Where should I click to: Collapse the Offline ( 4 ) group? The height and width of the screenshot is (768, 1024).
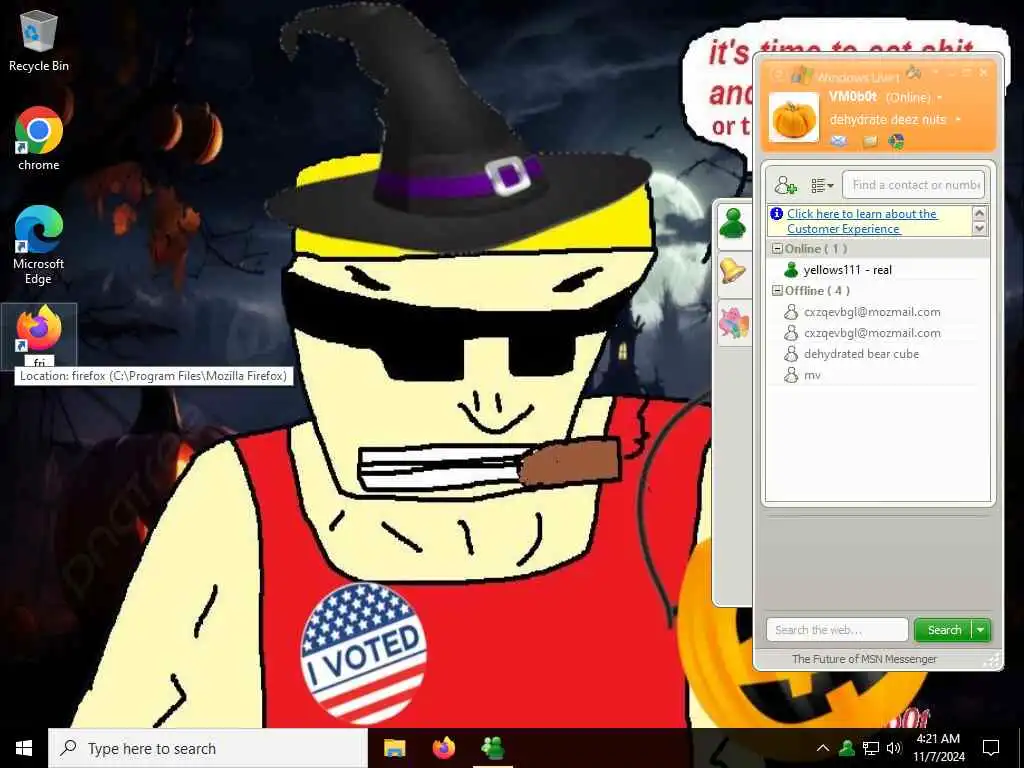777,291
